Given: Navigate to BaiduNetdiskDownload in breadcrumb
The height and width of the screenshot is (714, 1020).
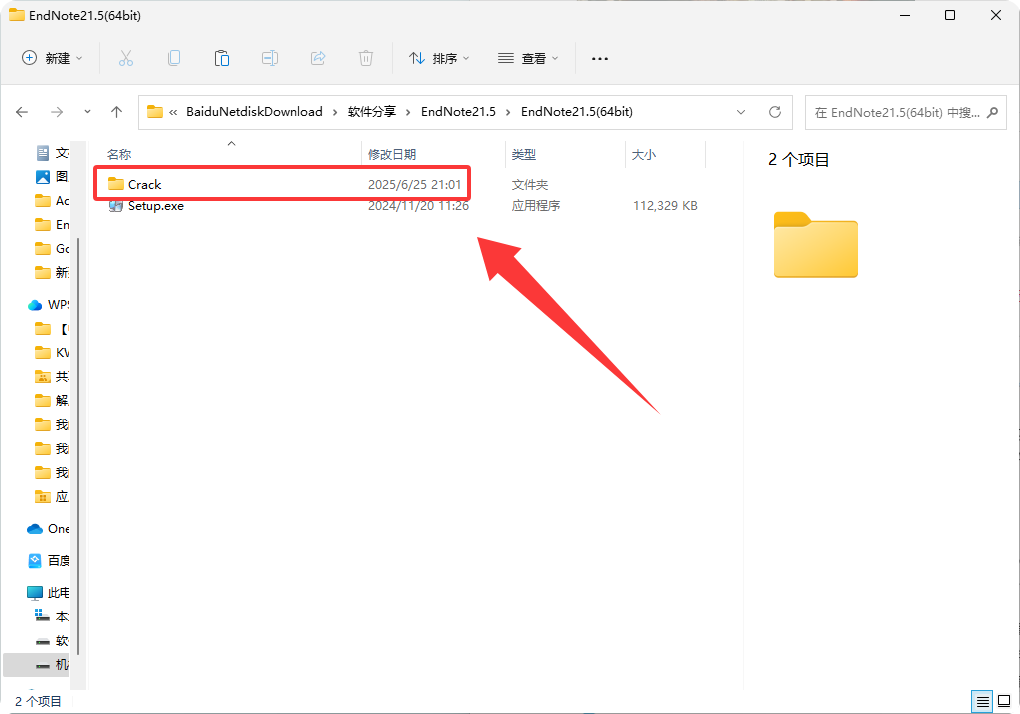Looking at the screenshot, I should 254,112.
